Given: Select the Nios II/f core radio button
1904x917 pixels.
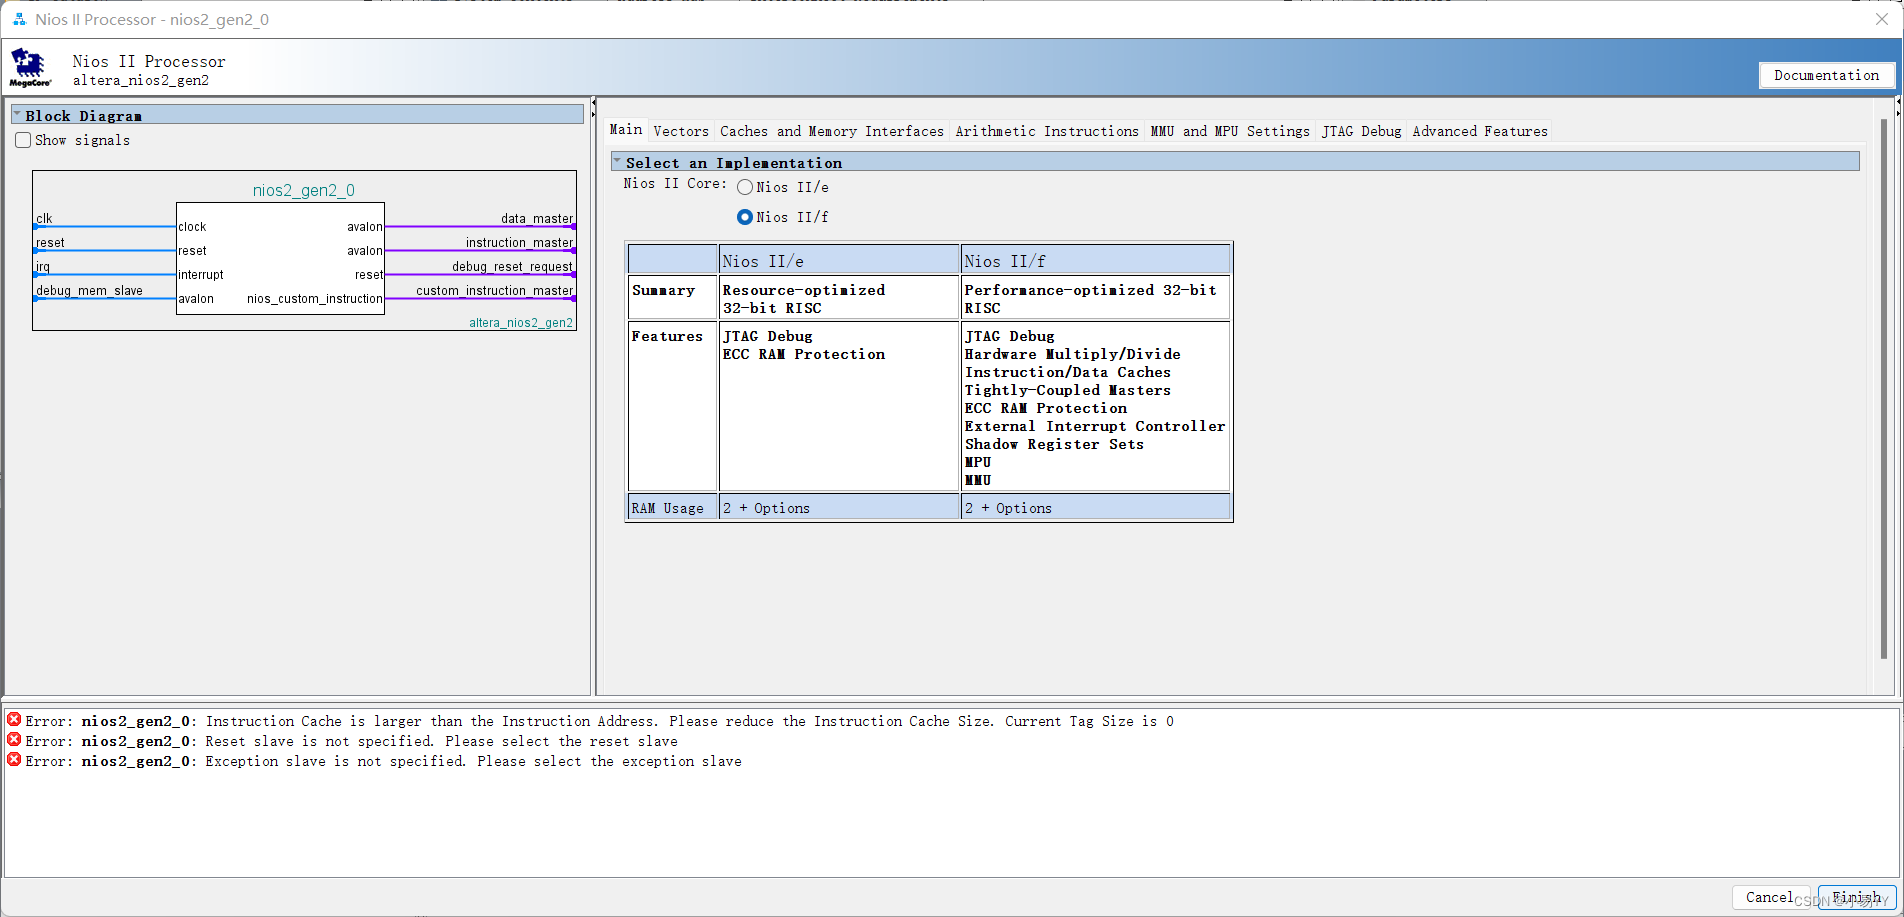Looking at the screenshot, I should pos(745,217).
